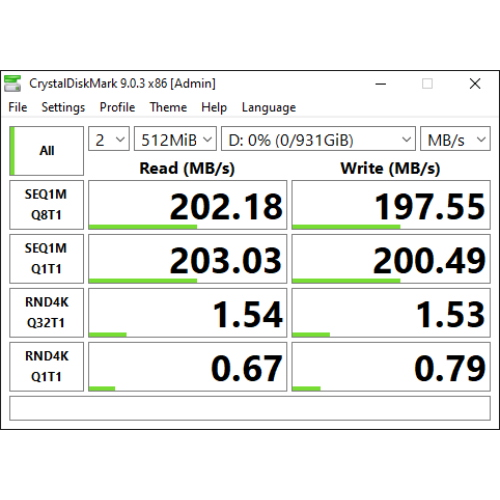Open the File menu
The height and width of the screenshot is (500, 500).
click(18, 107)
